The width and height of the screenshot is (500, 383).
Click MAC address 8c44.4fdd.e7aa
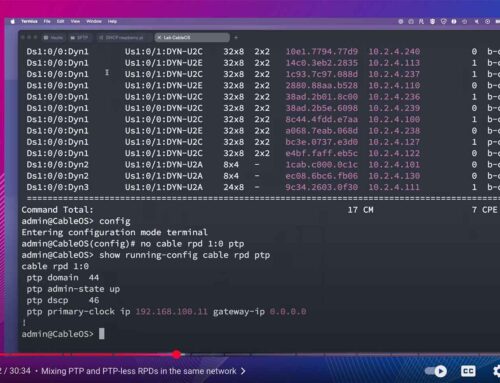(322, 119)
